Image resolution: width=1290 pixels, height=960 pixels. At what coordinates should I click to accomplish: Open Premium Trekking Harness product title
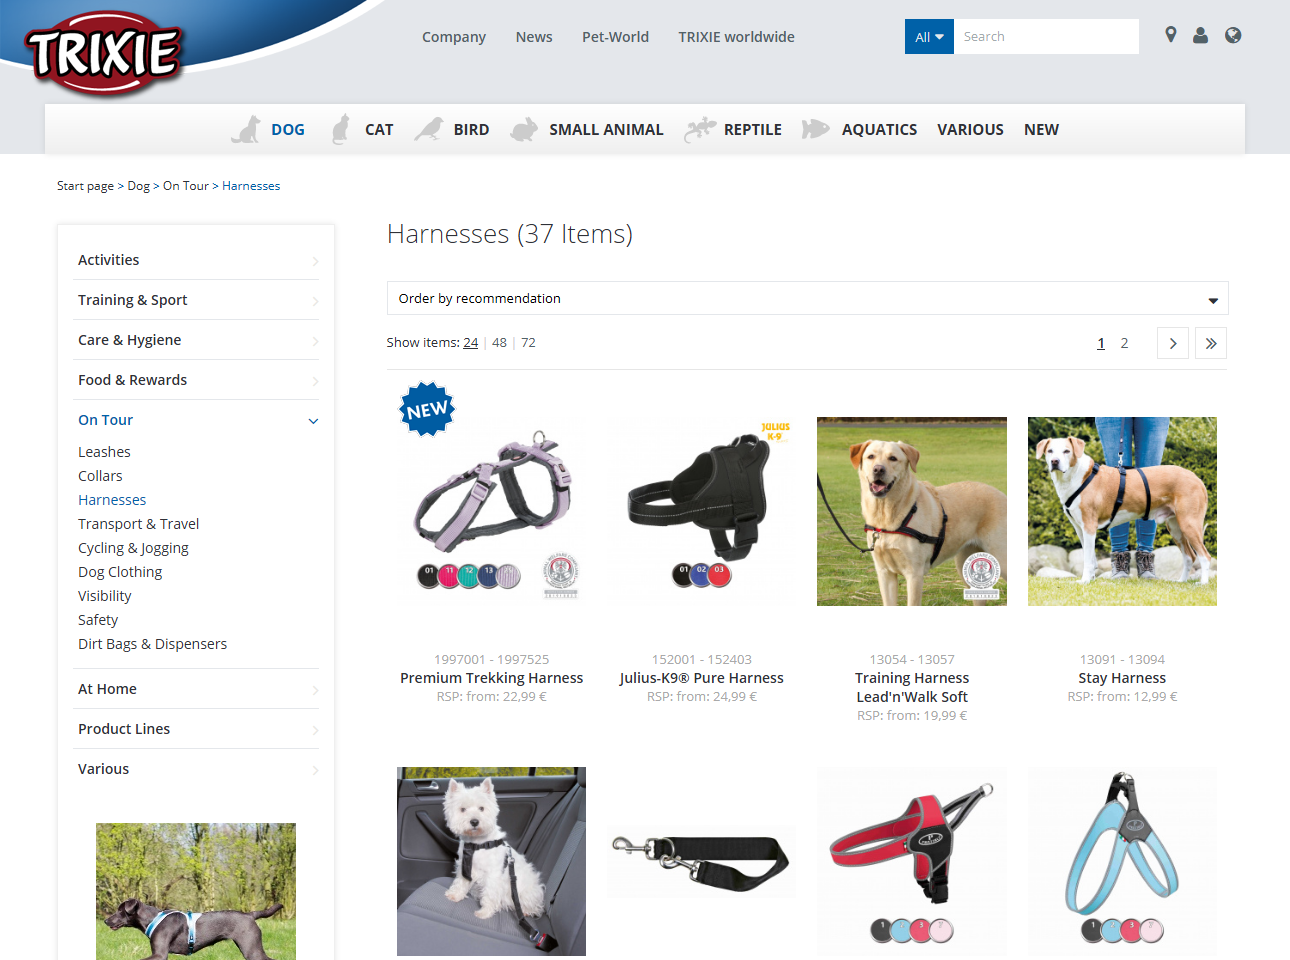tap(491, 678)
